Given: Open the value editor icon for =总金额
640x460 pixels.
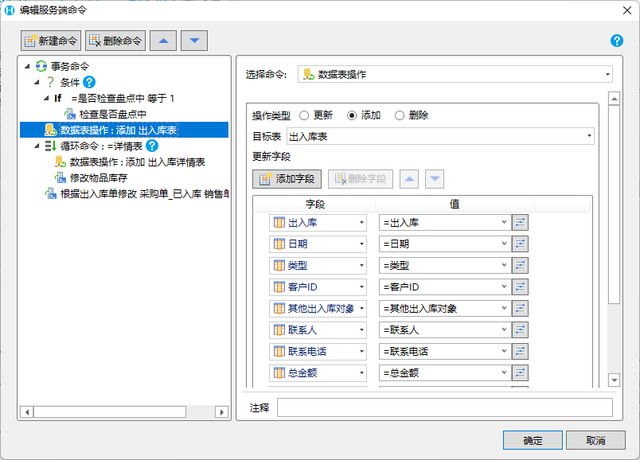Looking at the screenshot, I should [520, 373].
